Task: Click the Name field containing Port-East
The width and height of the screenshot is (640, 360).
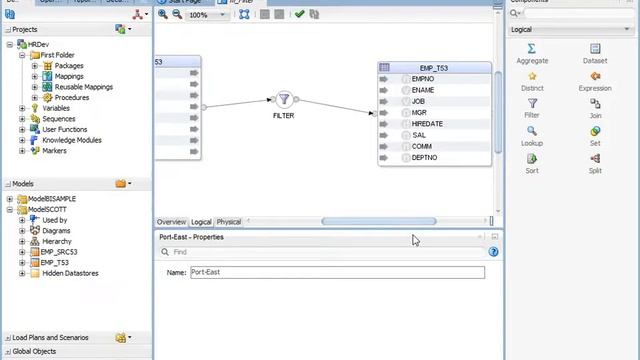Action: [x=338, y=272]
